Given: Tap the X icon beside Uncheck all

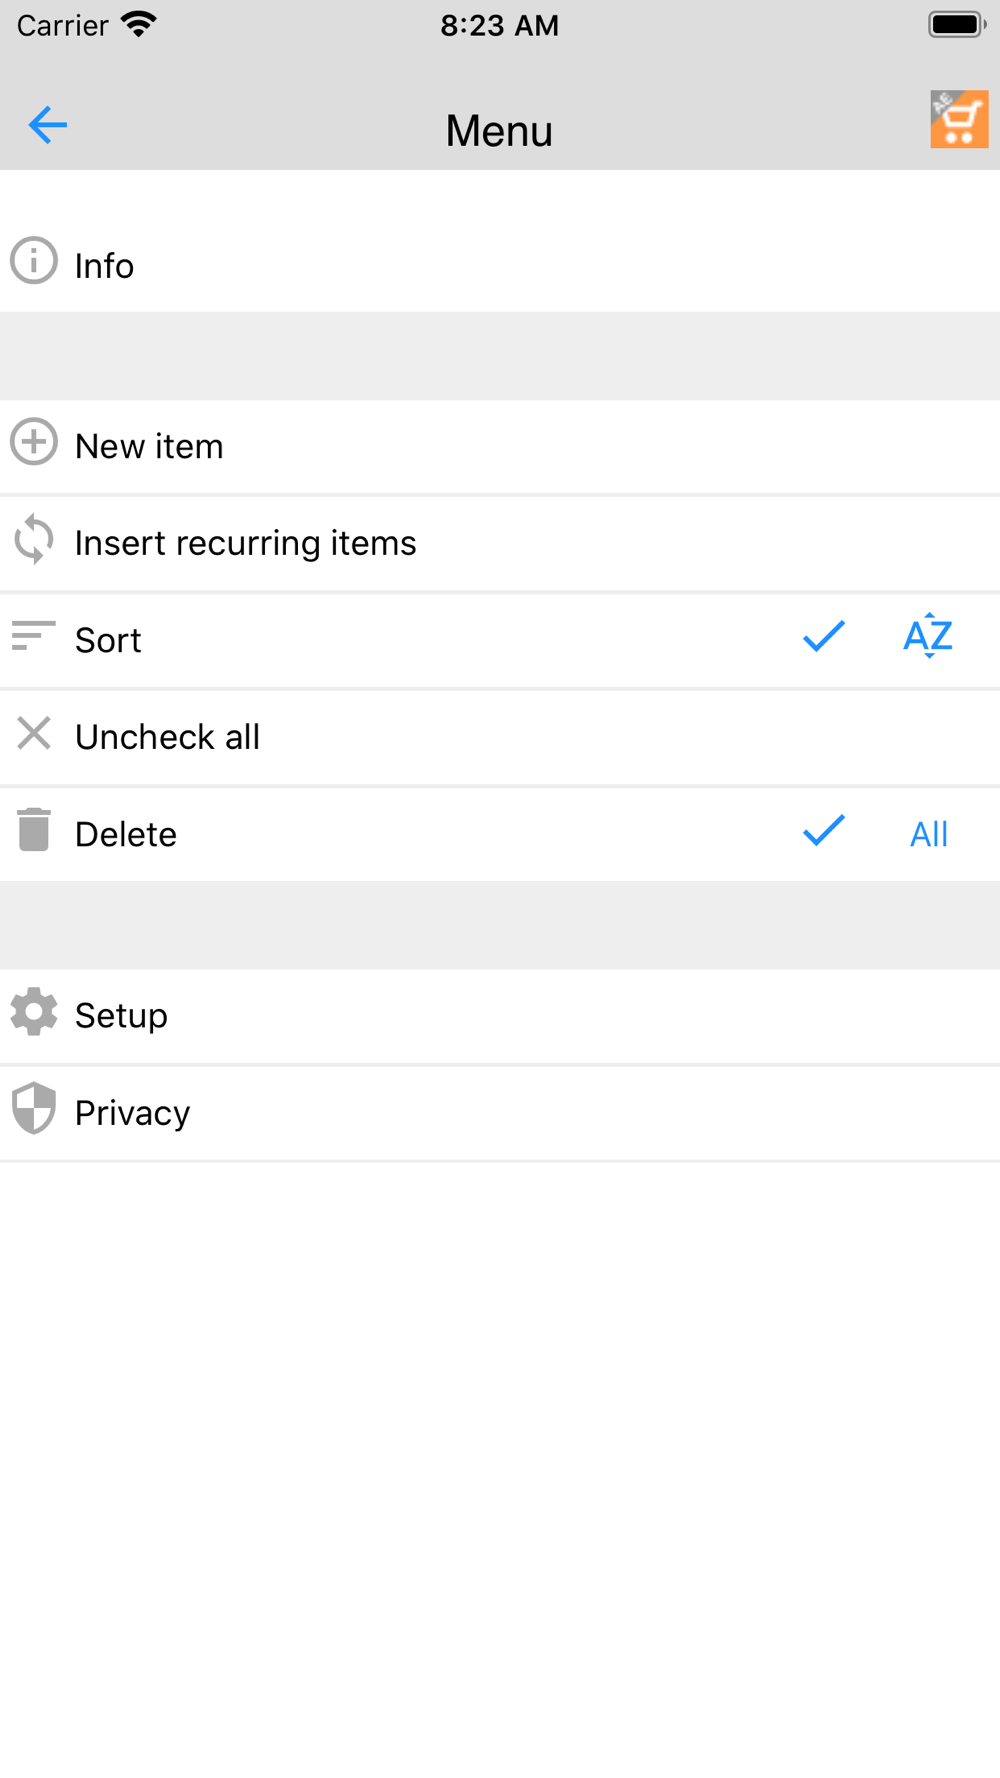Looking at the screenshot, I should (x=34, y=733).
